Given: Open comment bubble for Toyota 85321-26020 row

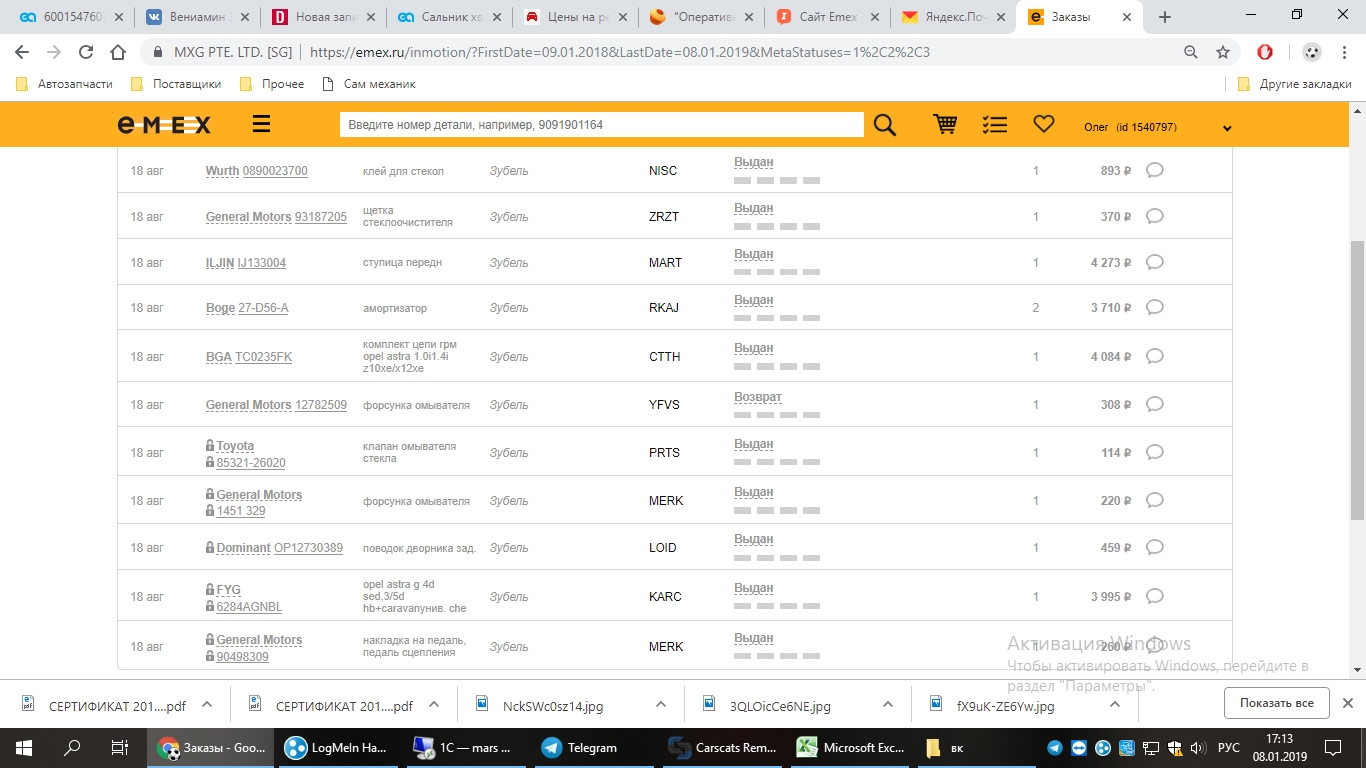Looking at the screenshot, I should (1154, 452).
